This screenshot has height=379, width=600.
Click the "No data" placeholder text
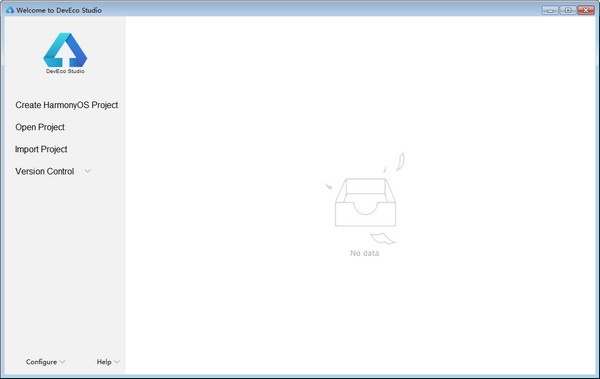click(x=365, y=253)
